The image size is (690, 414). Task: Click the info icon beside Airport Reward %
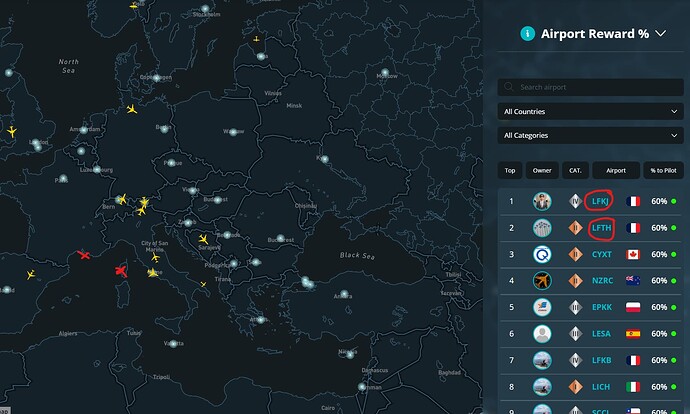527,34
